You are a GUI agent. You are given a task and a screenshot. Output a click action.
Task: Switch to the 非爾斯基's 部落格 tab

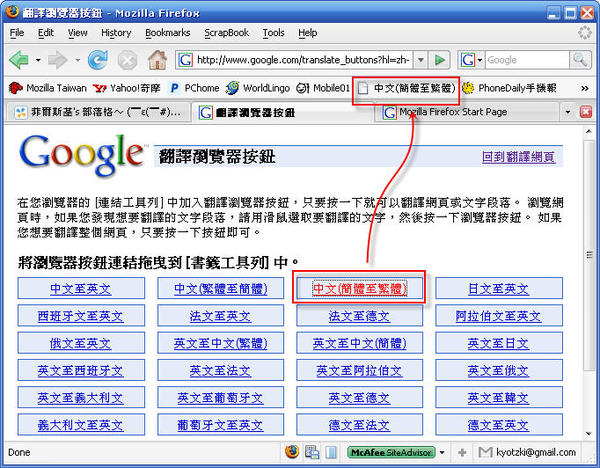98,113
